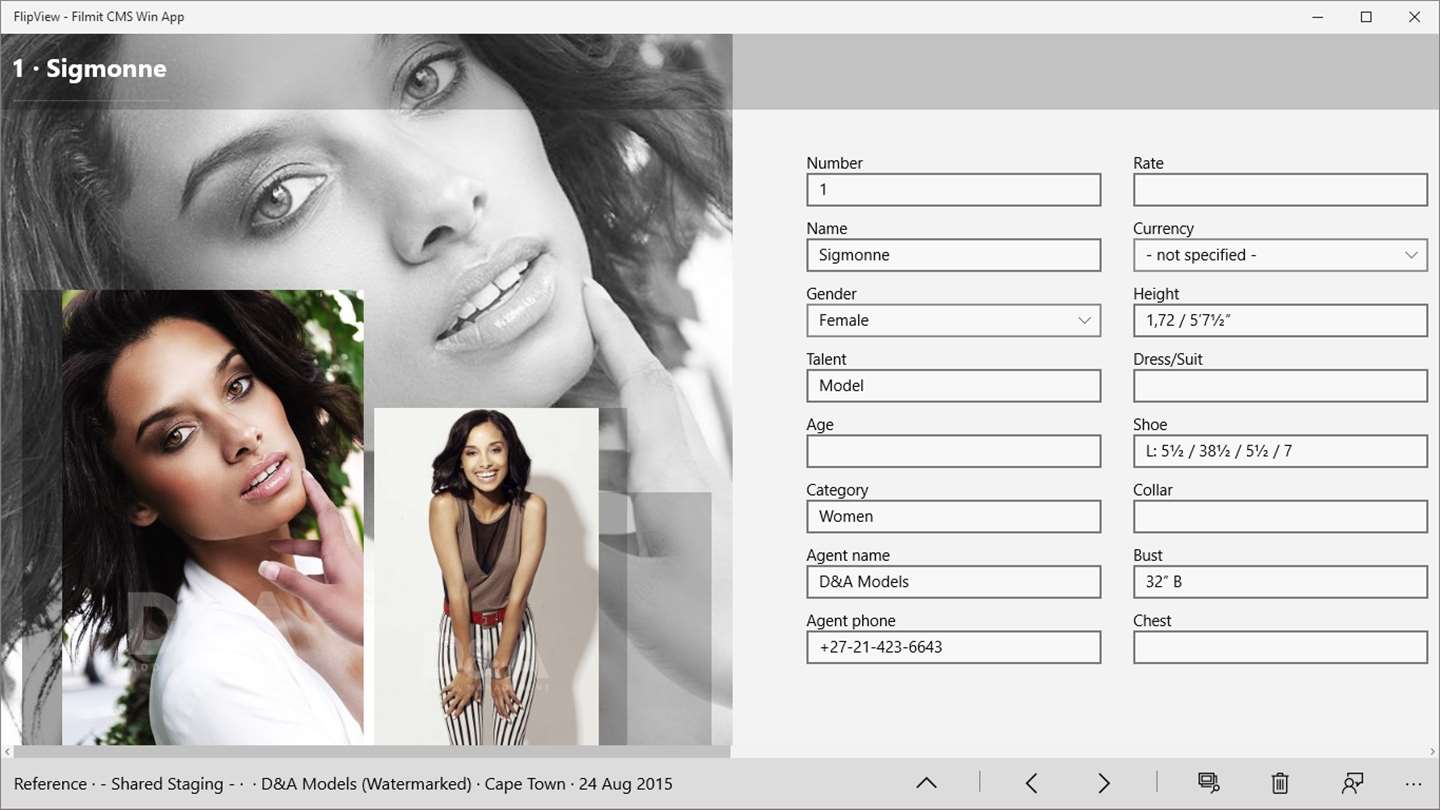Click the full-body striped pants photo

coord(486,576)
